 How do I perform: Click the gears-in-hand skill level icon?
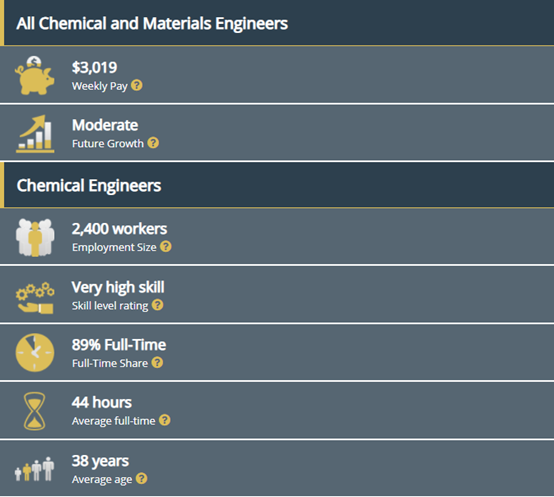[x=35, y=298]
